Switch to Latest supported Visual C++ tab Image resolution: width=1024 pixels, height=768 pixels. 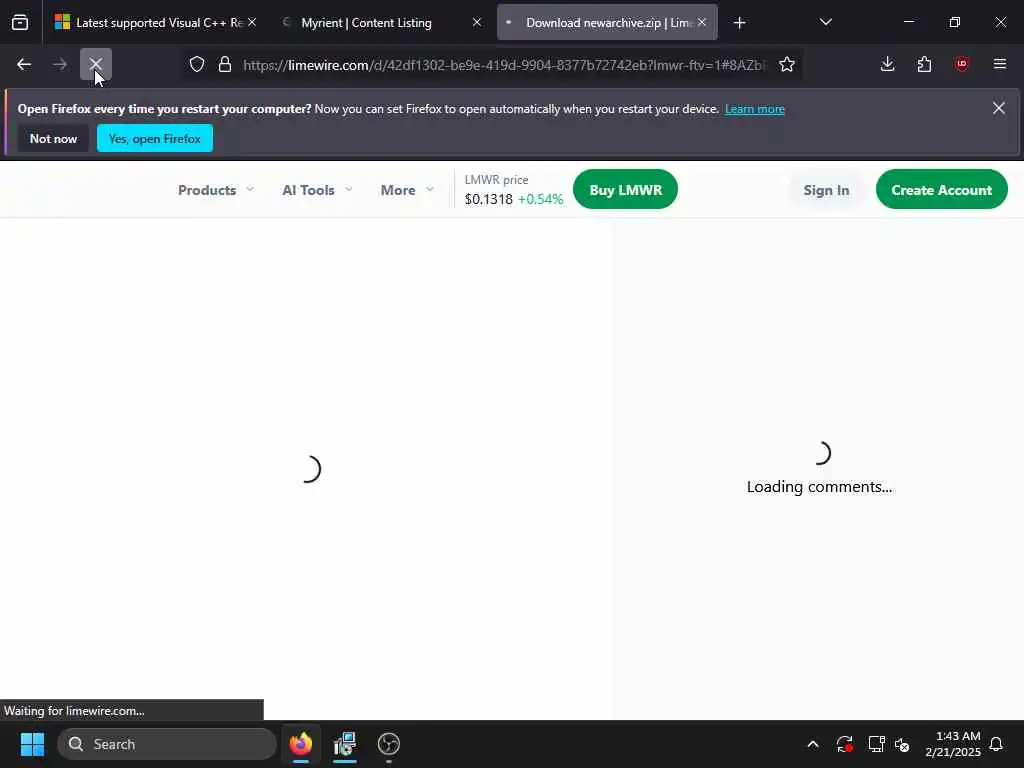click(155, 23)
